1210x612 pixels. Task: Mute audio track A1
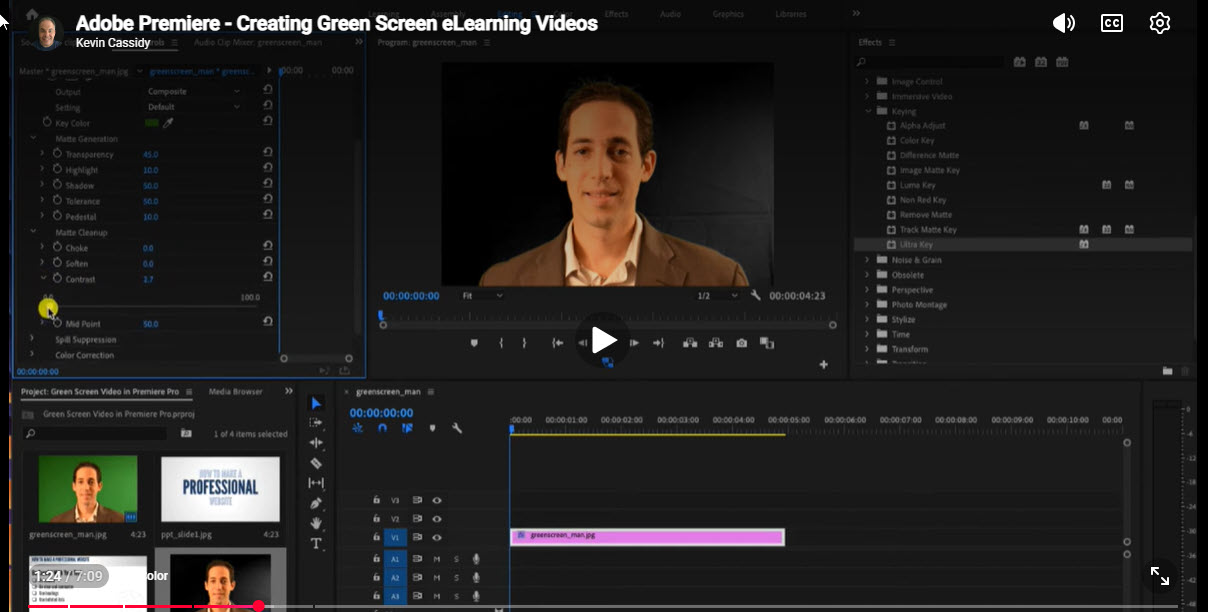(x=437, y=559)
